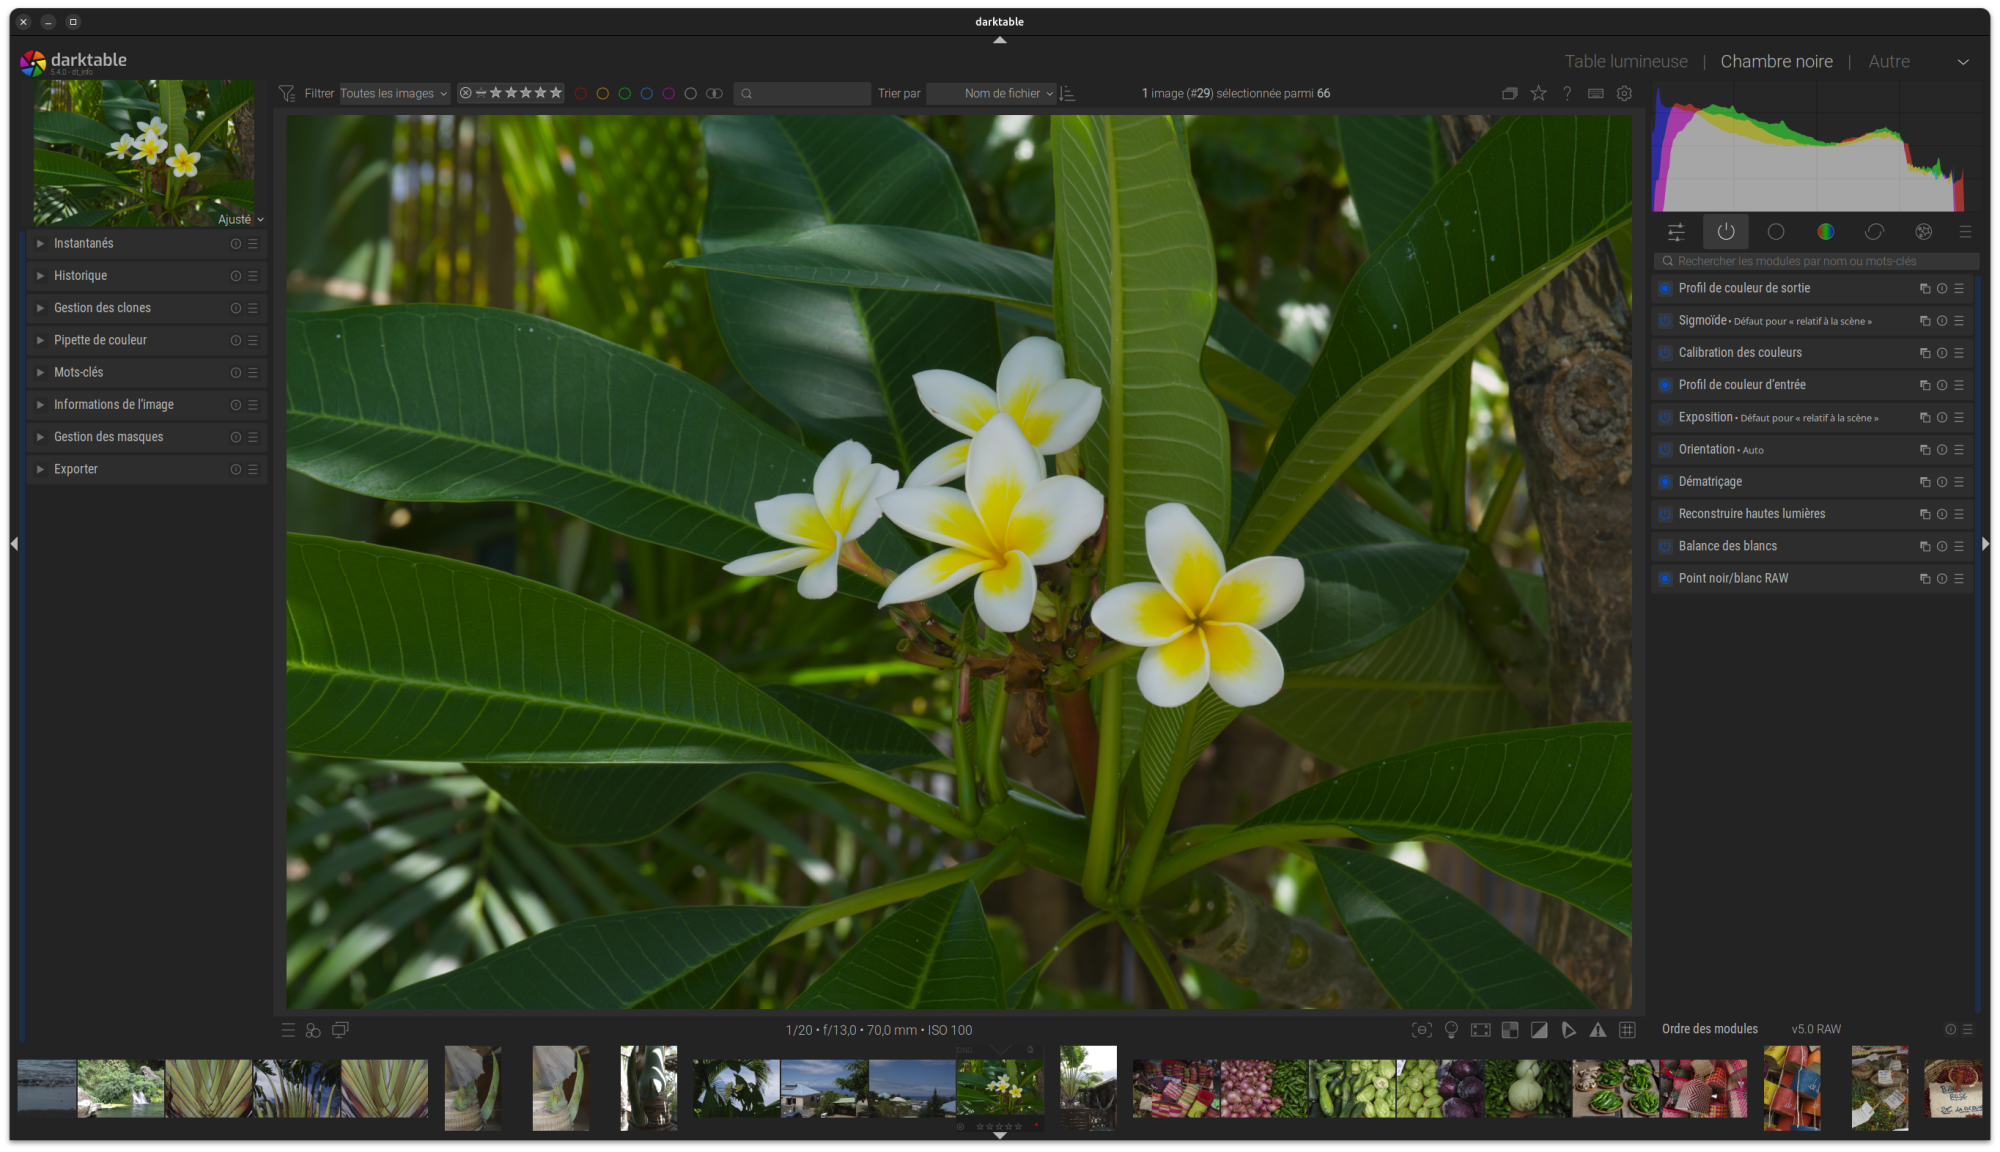Enable color assessment lightbulb icon
The height and width of the screenshot is (1152, 2000).
1451,1030
